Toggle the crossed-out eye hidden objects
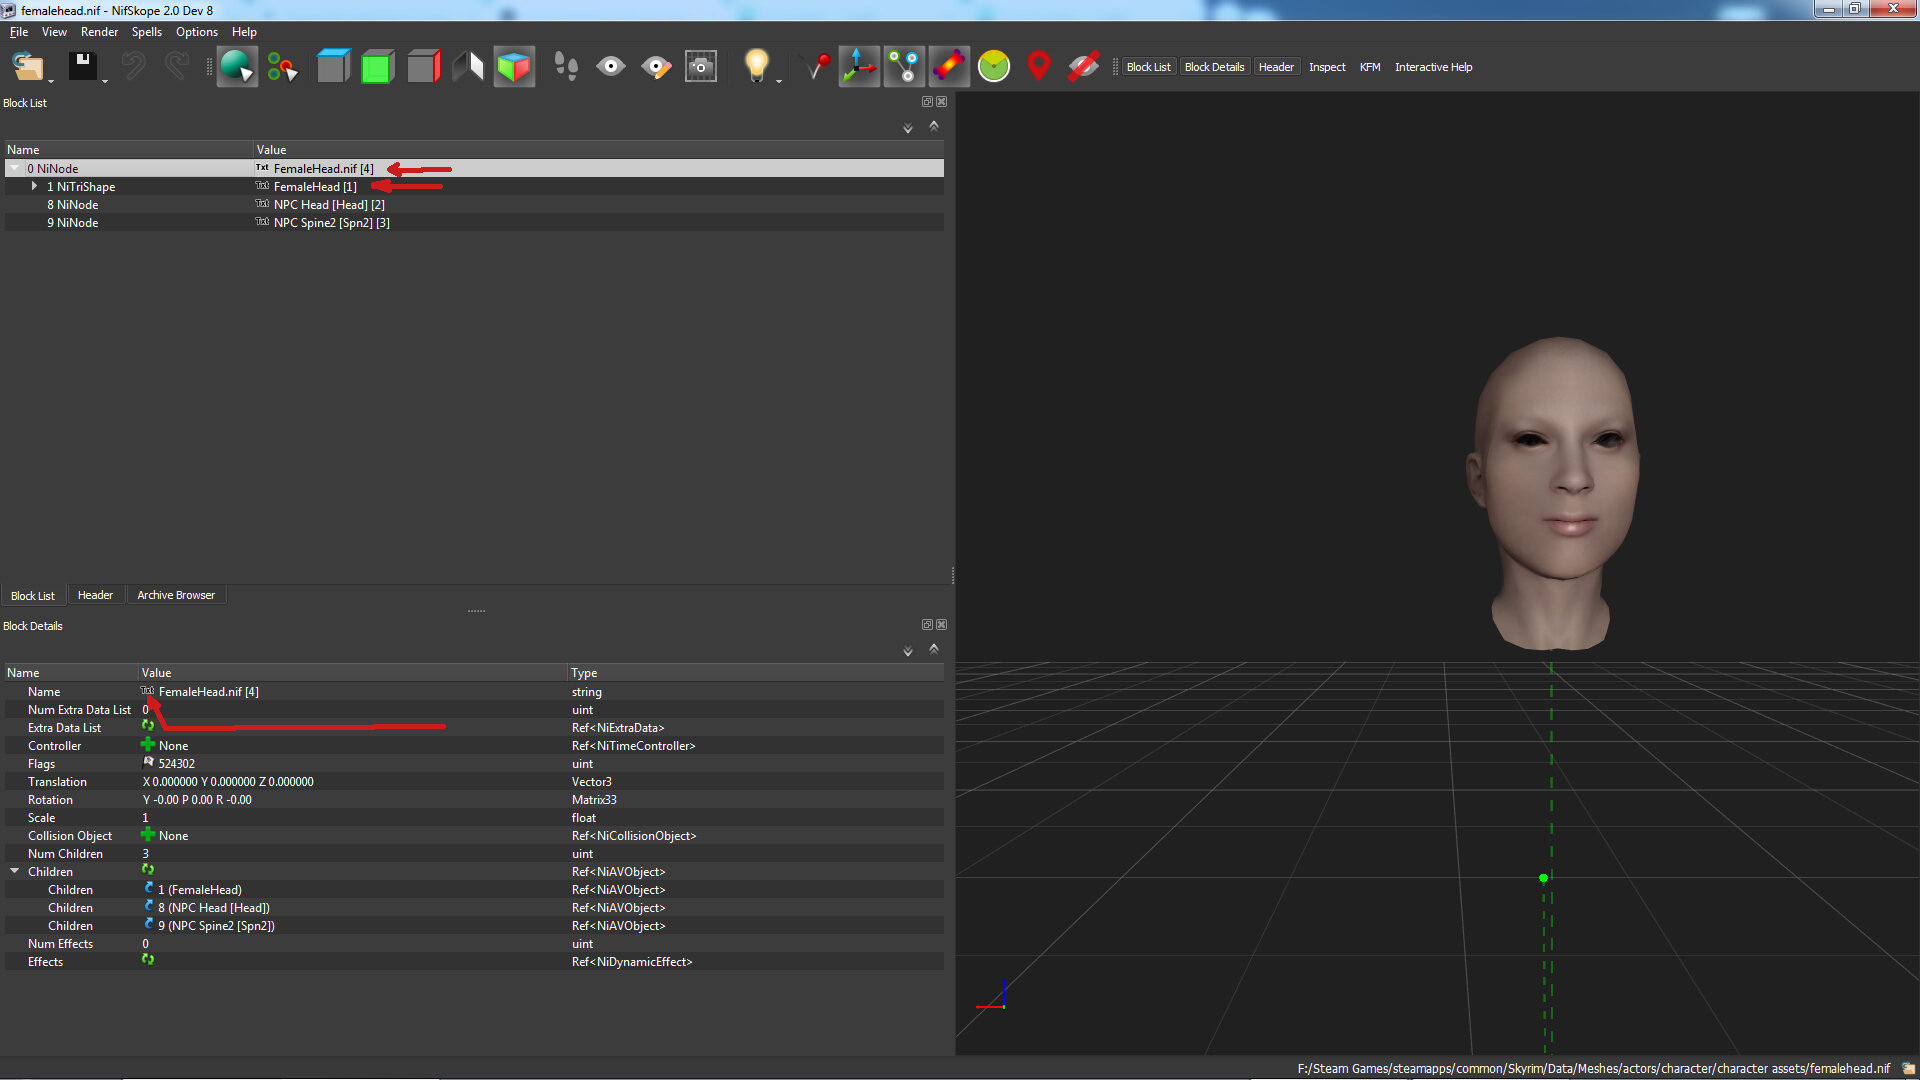 pyautogui.click(x=1083, y=67)
